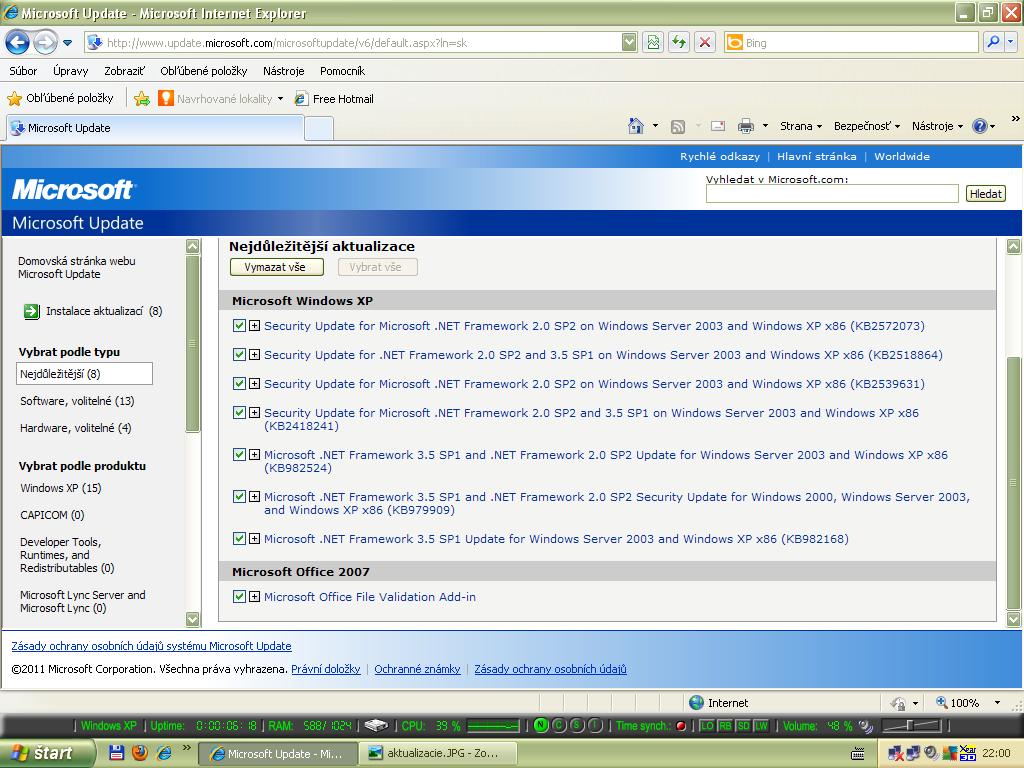Uncheck the Office File Validation Add-in checkbox
This screenshot has height=768, width=1024.
[x=239, y=597]
